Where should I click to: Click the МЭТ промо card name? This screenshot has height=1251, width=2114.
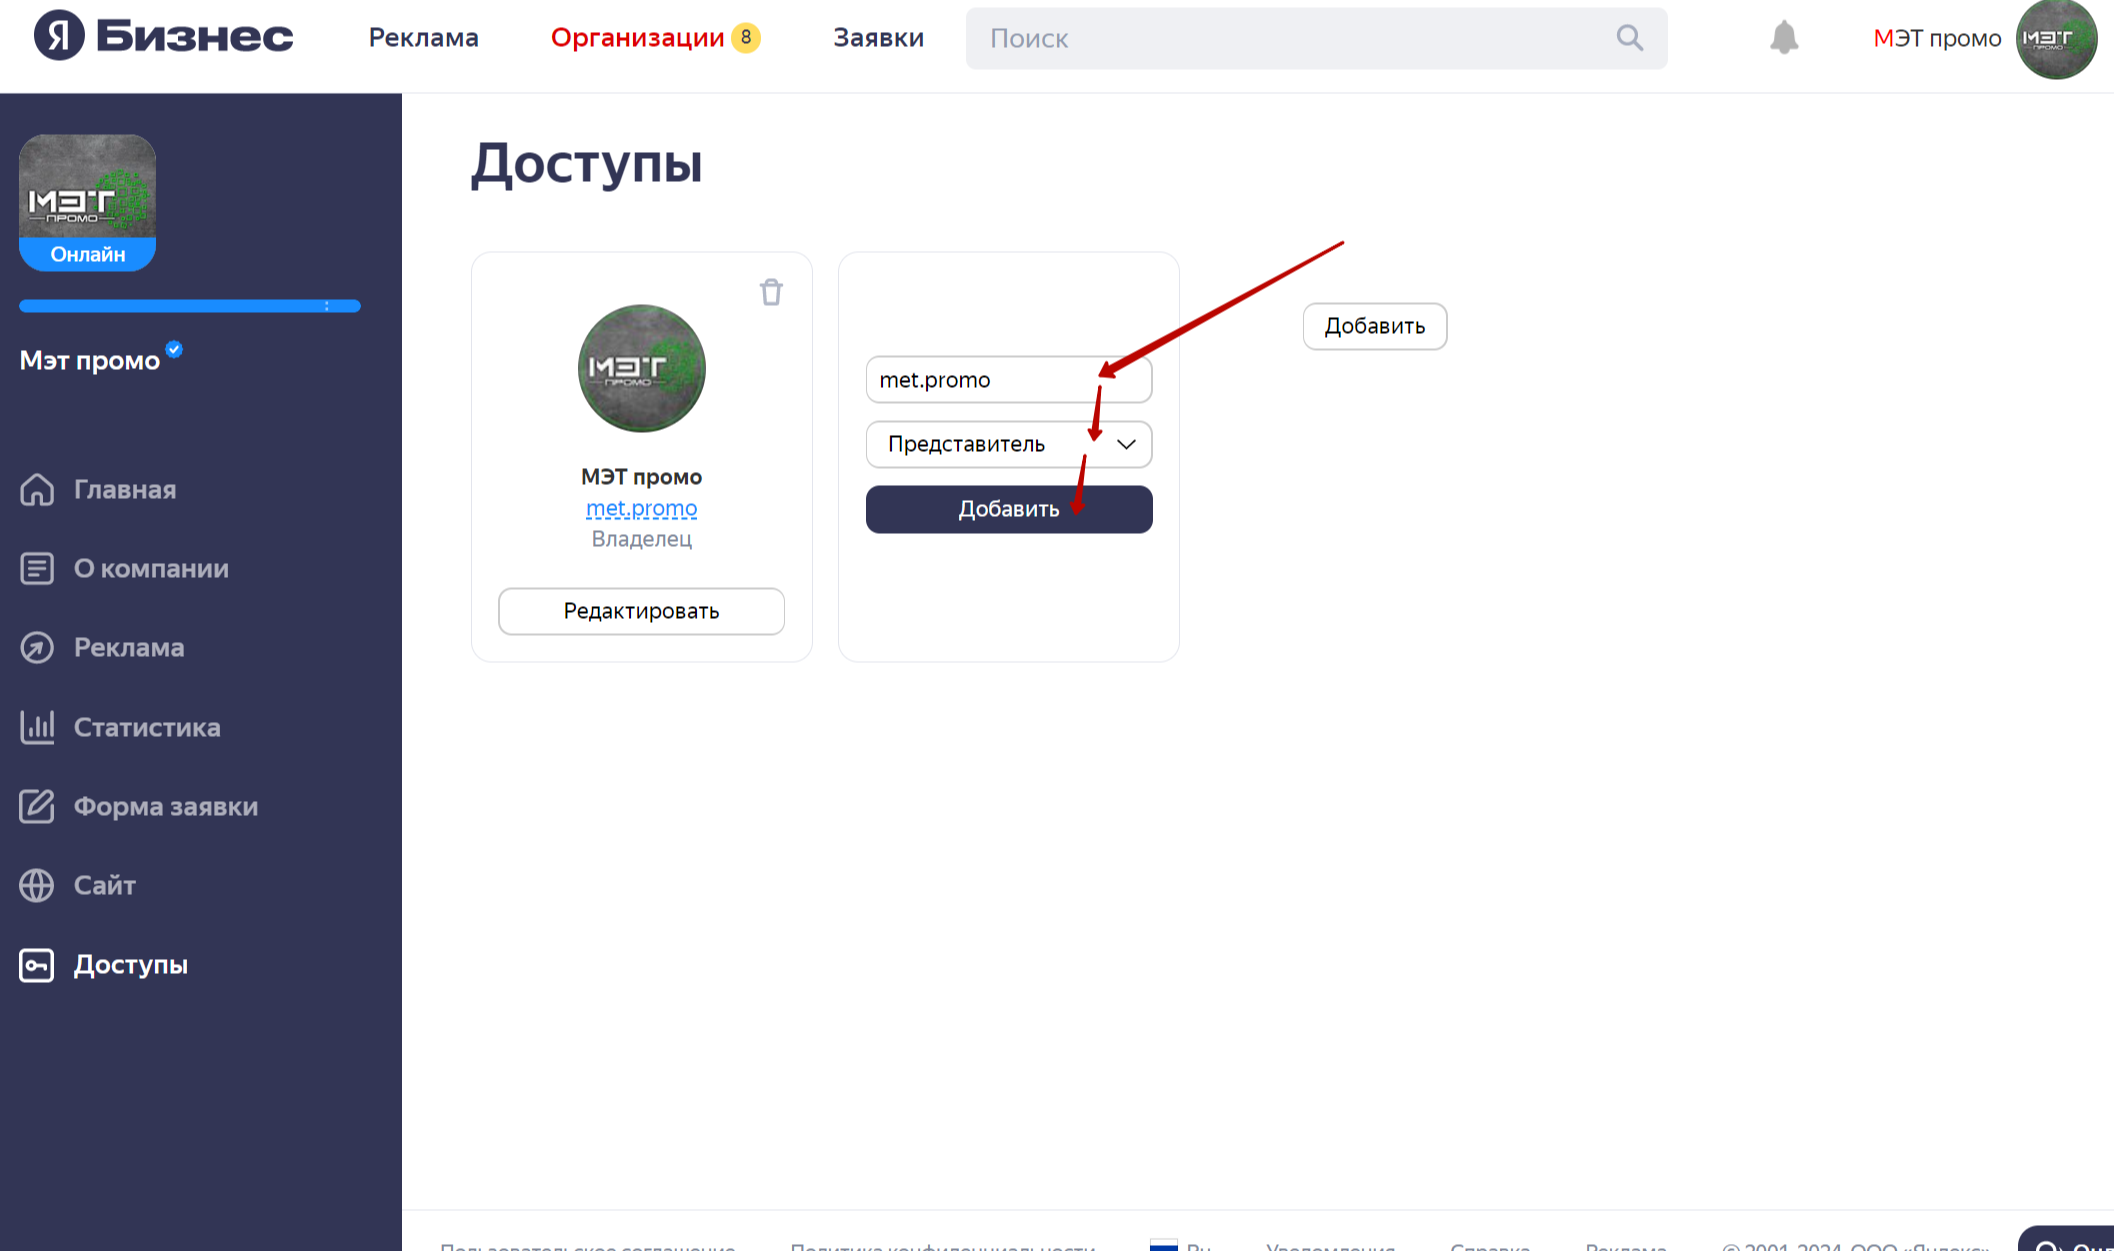coord(642,477)
